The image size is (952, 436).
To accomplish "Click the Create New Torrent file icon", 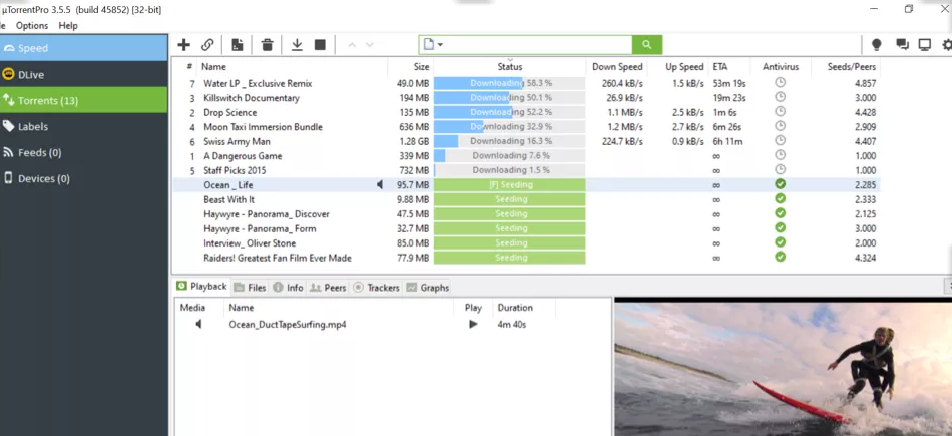I will point(237,45).
